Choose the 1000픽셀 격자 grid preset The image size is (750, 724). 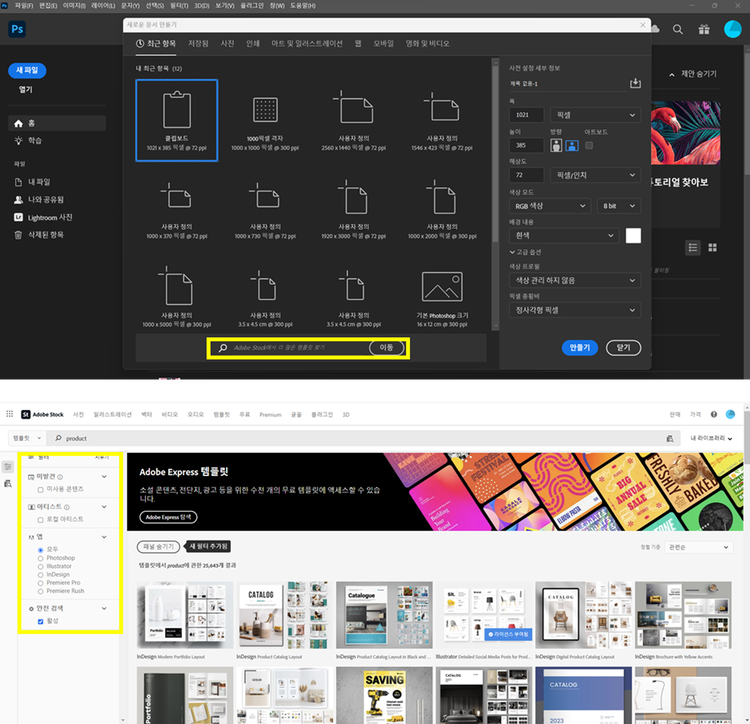point(265,121)
